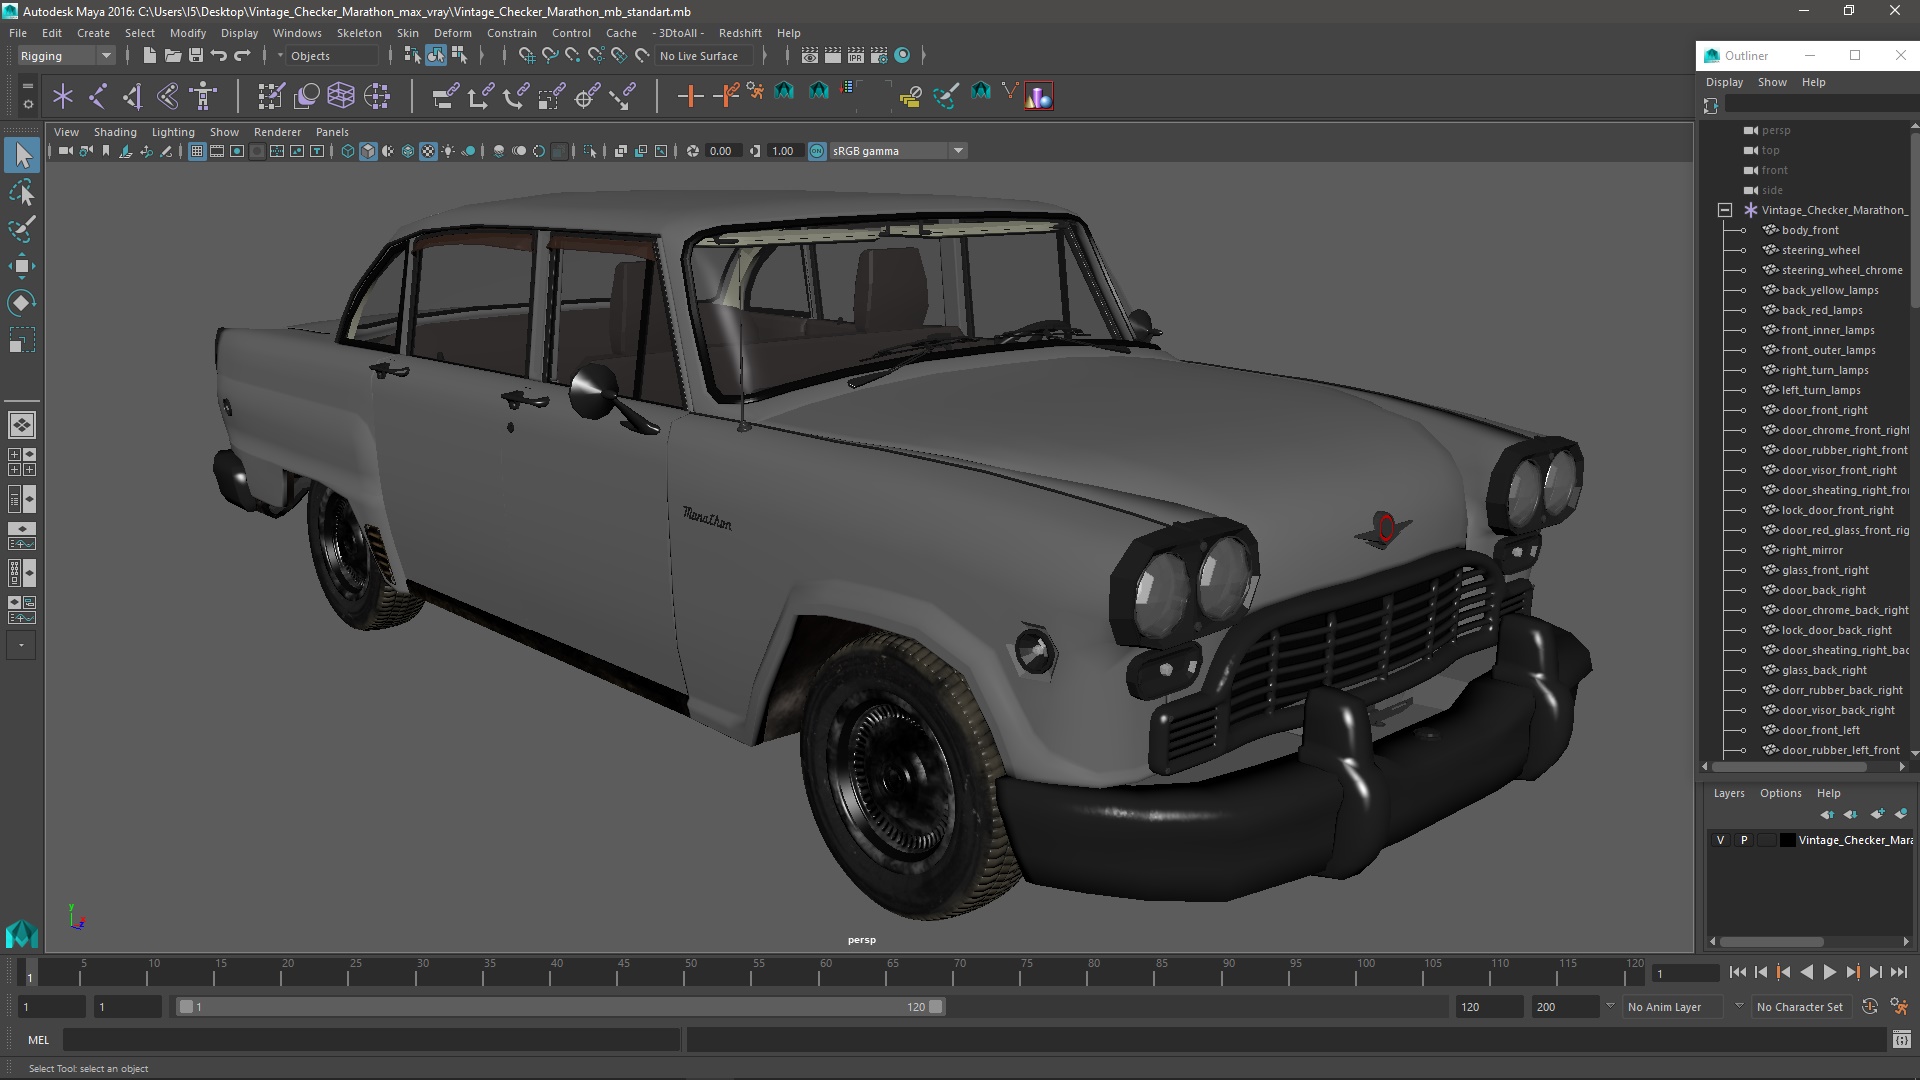Click the Lattice deformer shelf icon

[x=341, y=96]
